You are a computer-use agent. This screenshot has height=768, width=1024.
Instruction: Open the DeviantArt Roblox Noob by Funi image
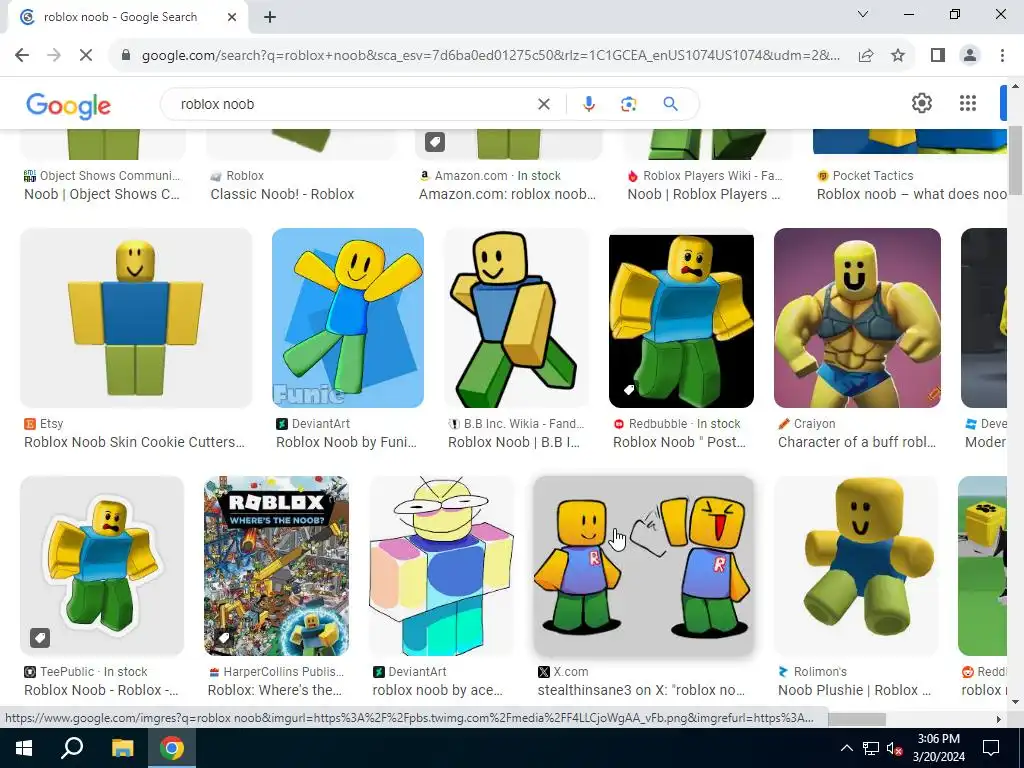(347, 318)
